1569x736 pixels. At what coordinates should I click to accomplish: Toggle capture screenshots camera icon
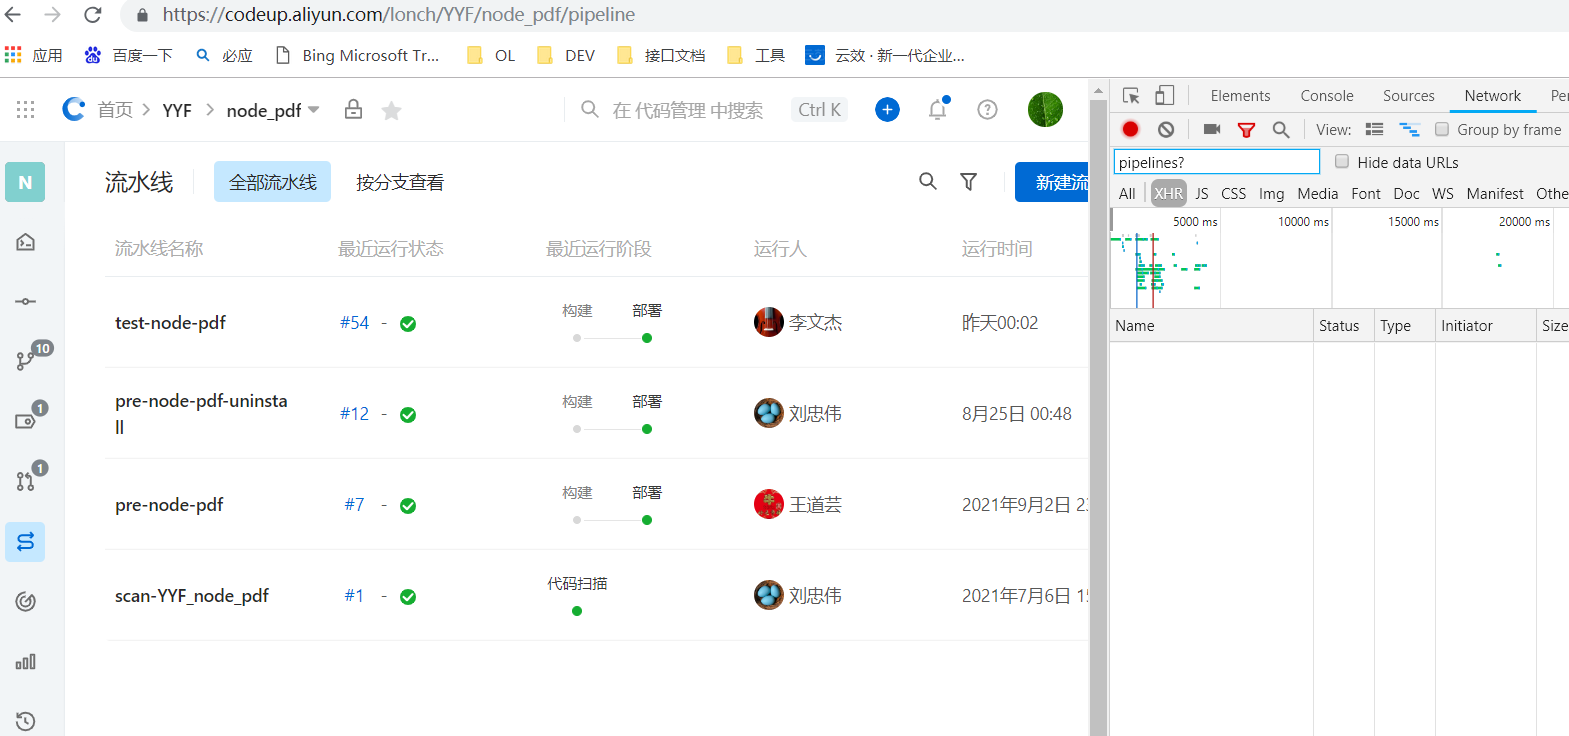coord(1212,129)
